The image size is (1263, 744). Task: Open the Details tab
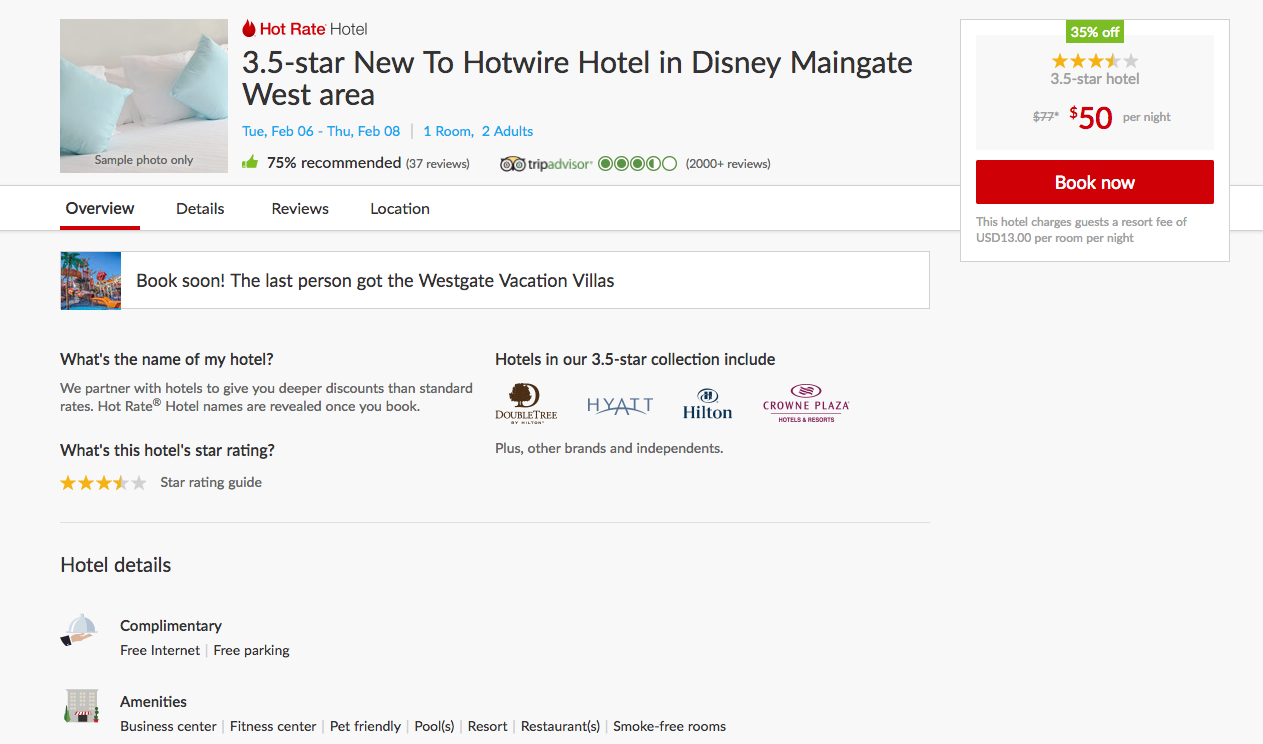click(200, 208)
